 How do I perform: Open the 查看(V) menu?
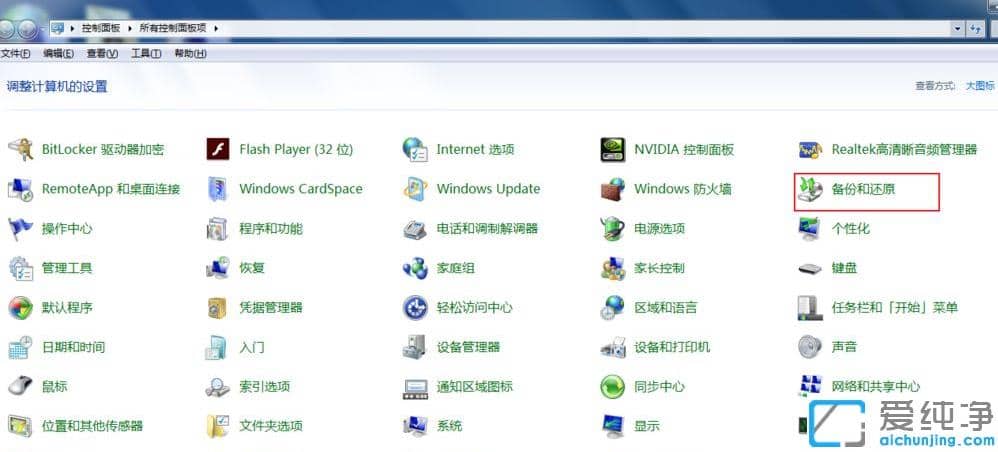(102, 54)
